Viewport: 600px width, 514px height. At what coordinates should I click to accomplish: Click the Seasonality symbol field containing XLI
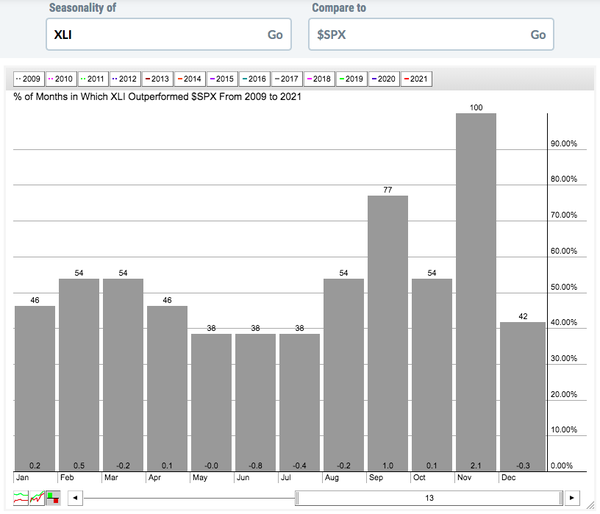coord(150,34)
